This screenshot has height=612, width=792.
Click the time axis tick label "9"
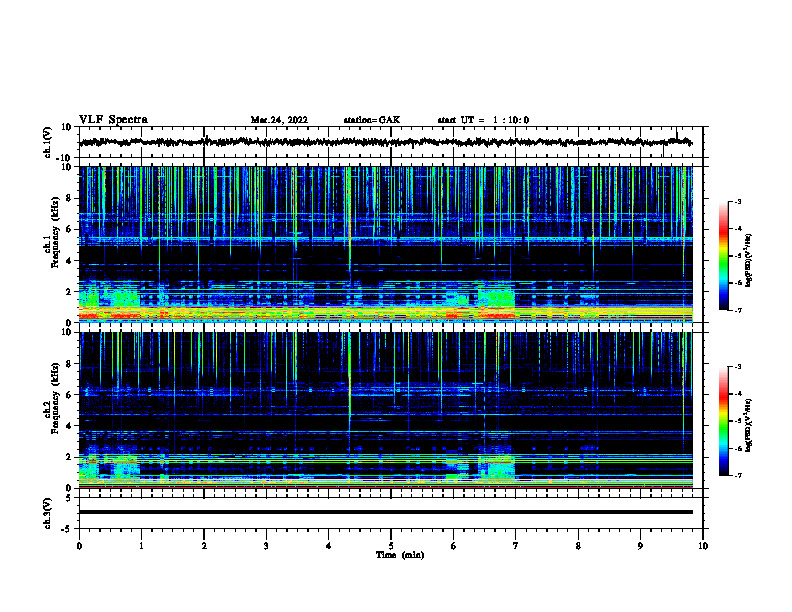640,546
